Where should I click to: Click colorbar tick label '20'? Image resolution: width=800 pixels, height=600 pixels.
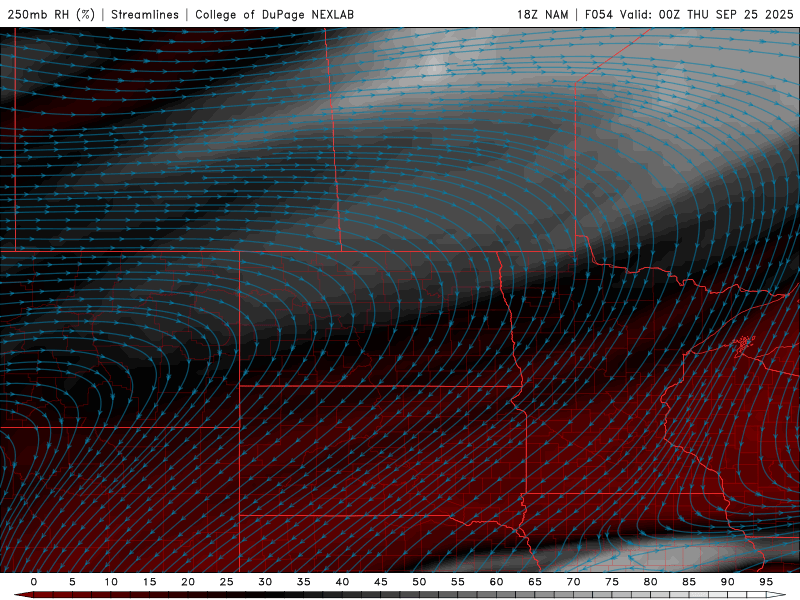[188, 582]
